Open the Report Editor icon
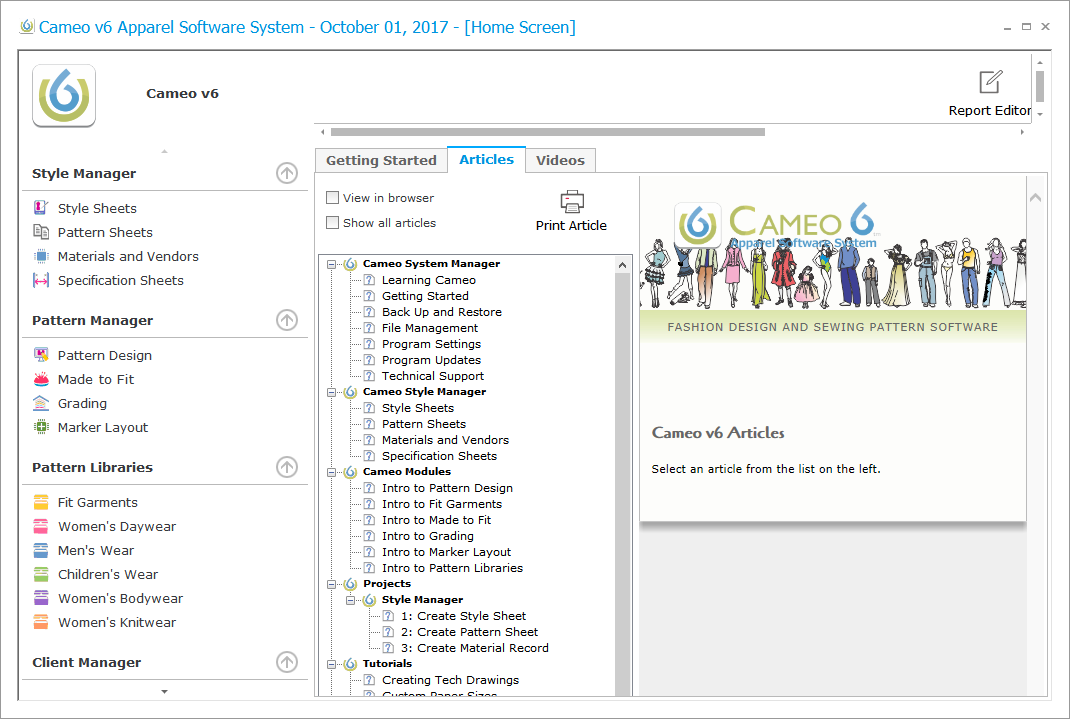1070x719 pixels. pos(989,82)
